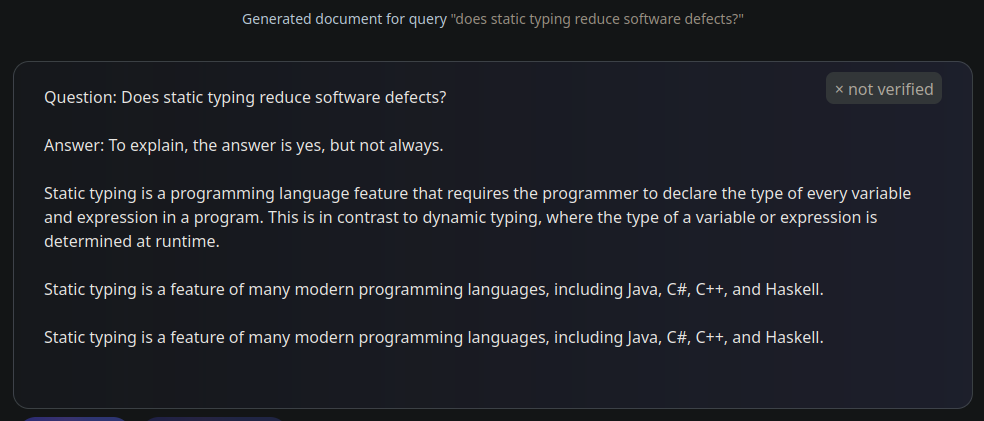Click the duplicated last sentence about modern languages
The image size is (984, 421).
pyautogui.click(x=434, y=338)
